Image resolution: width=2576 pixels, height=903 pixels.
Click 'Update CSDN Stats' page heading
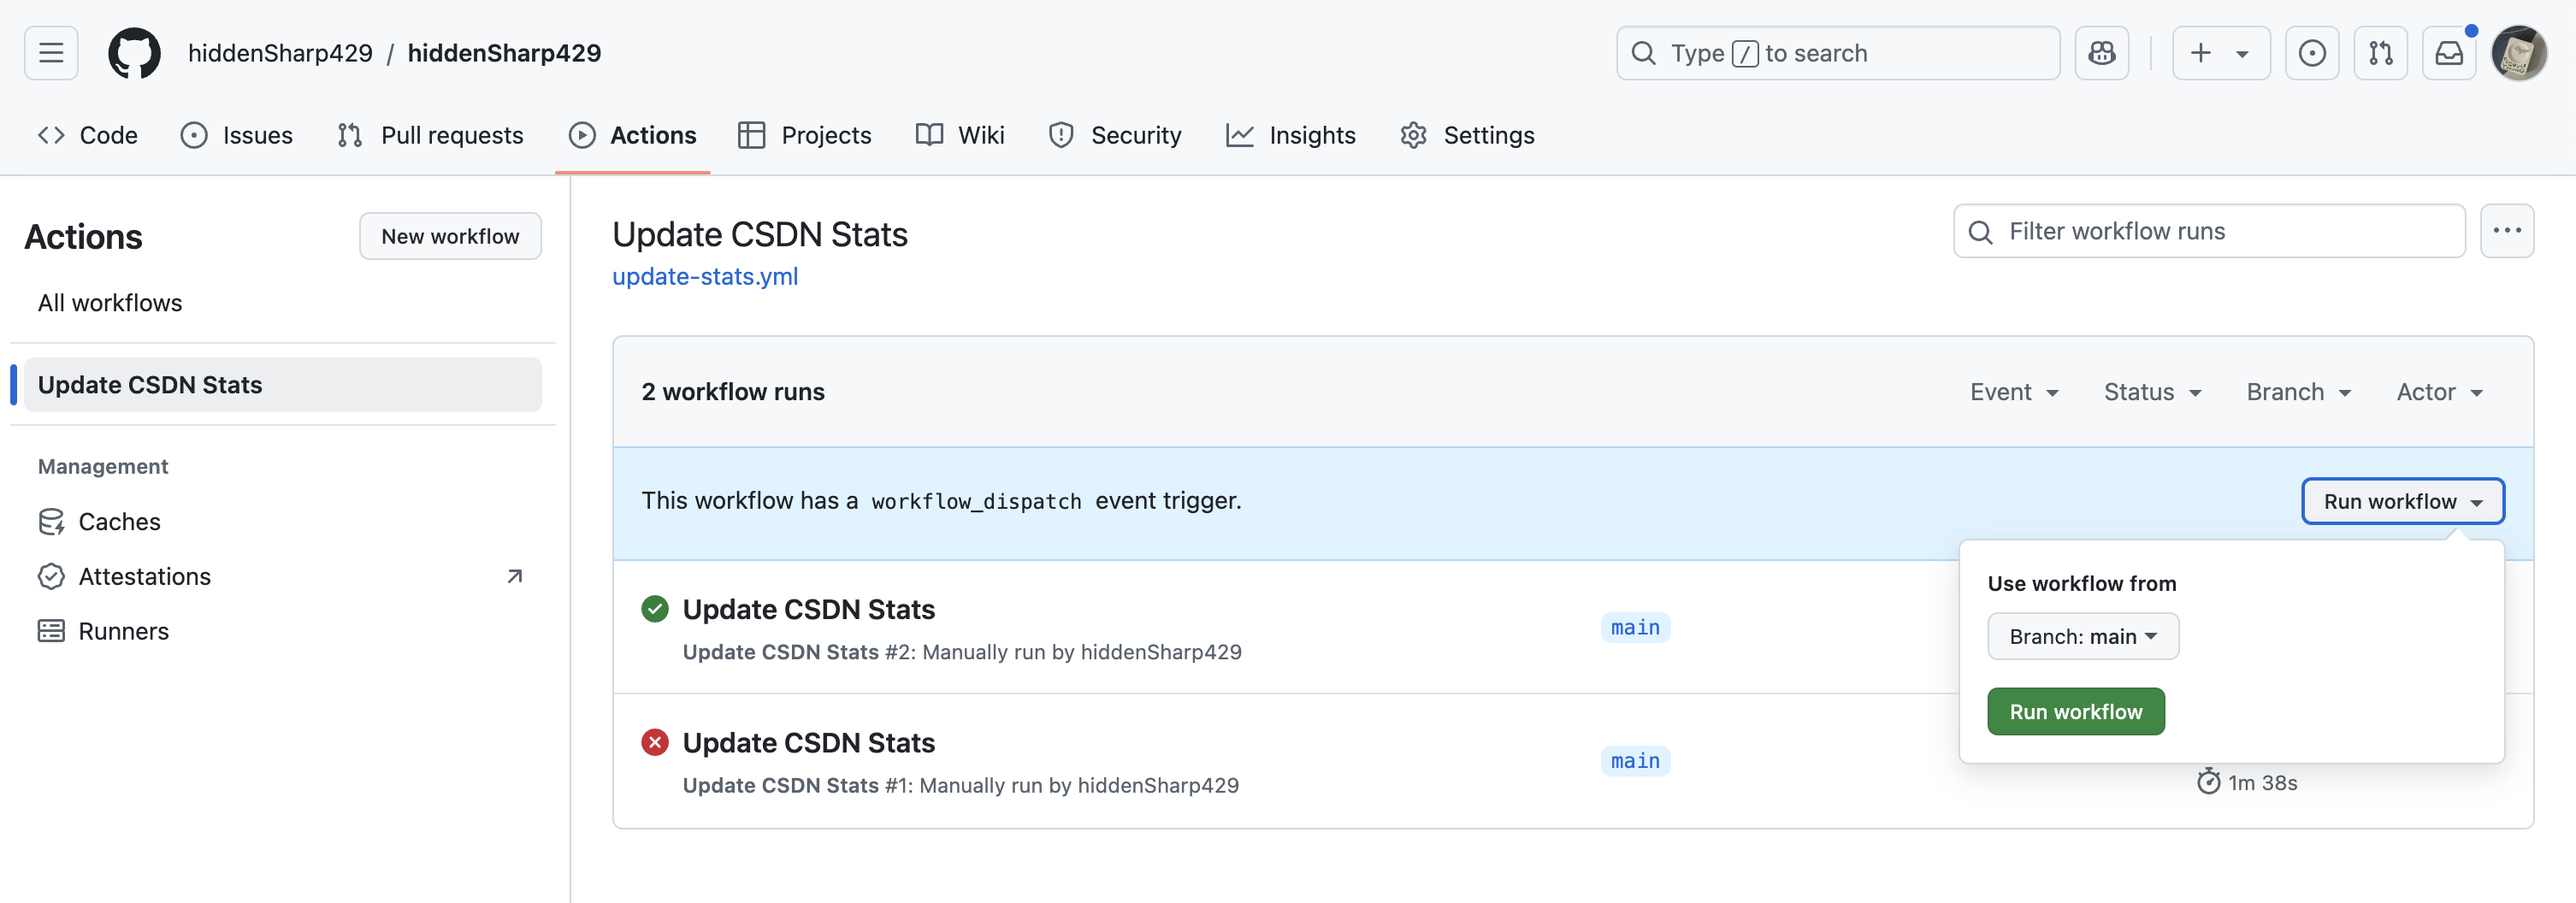760,234
